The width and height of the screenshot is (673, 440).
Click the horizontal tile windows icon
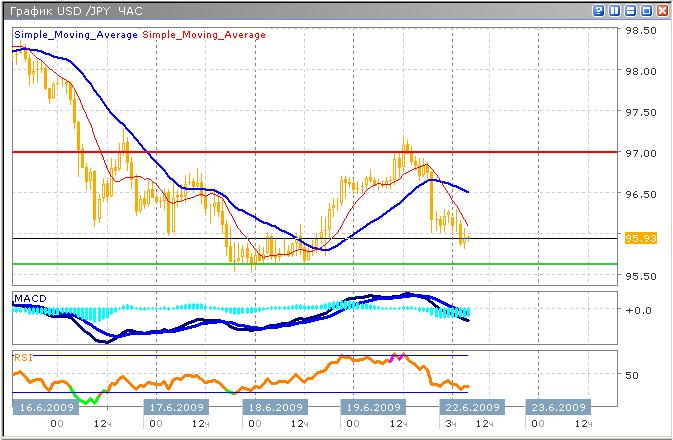(631, 10)
